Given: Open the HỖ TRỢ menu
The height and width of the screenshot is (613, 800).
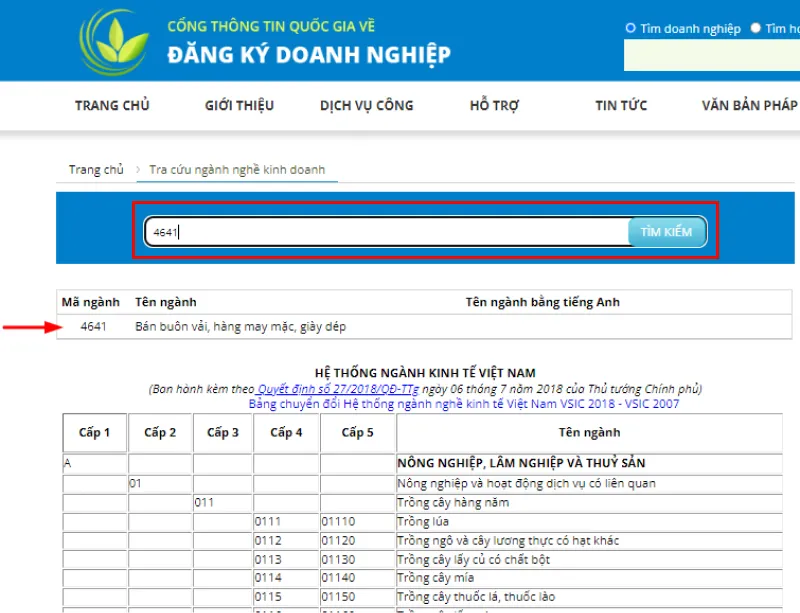Looking at the screenshot, I should [494, 105].
